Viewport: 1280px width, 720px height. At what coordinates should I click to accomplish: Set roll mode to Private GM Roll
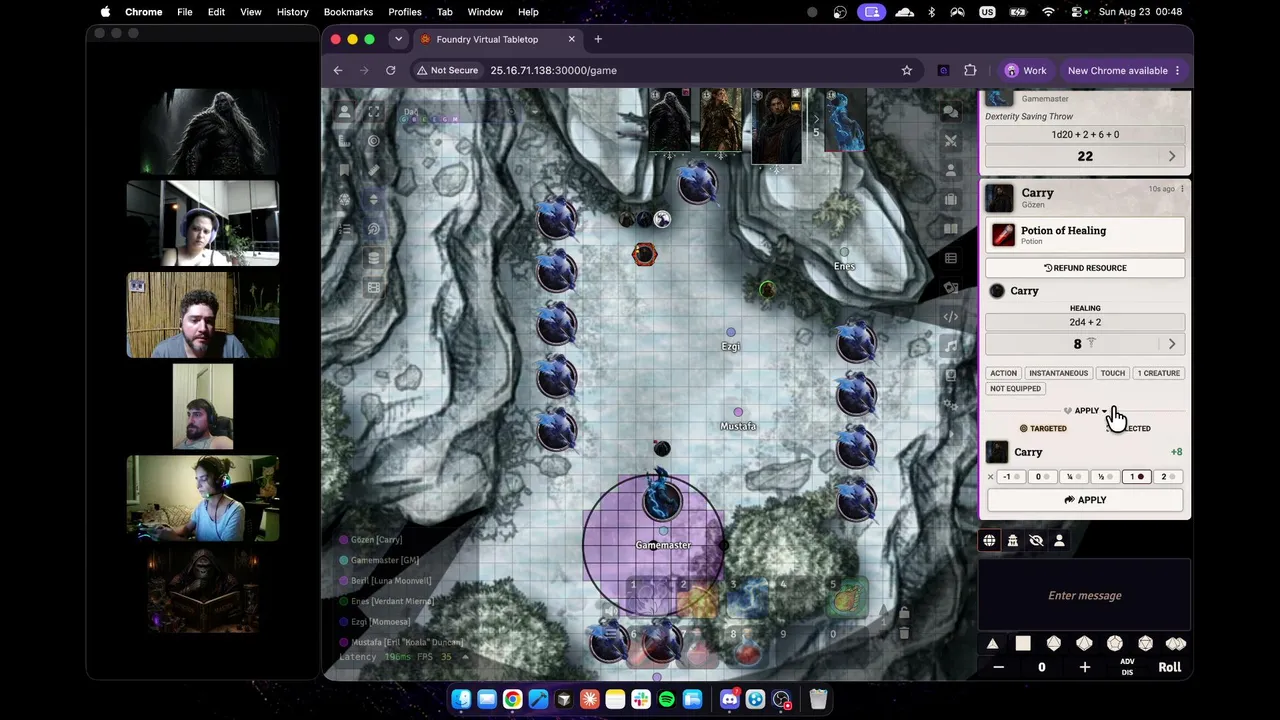point(1012,541)
